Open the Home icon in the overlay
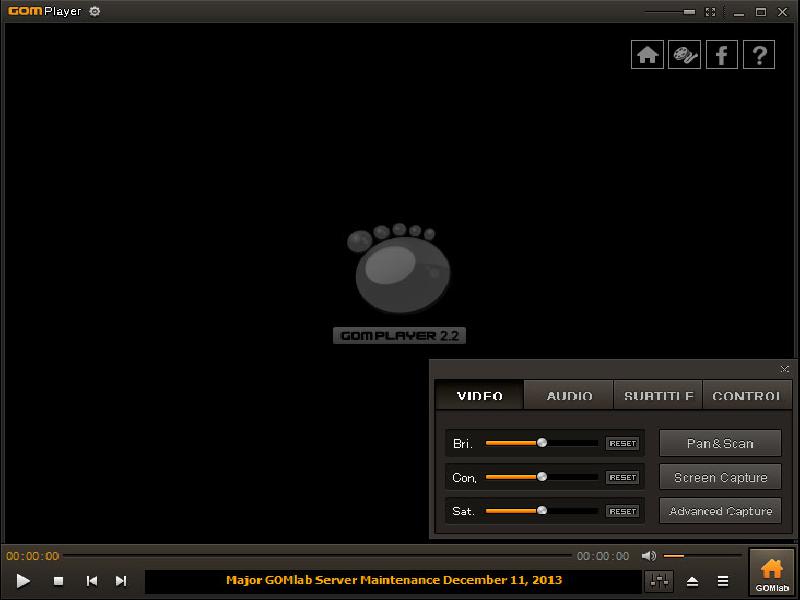The height and width of the screenshot is (600, 800). (x=647, y=55)
